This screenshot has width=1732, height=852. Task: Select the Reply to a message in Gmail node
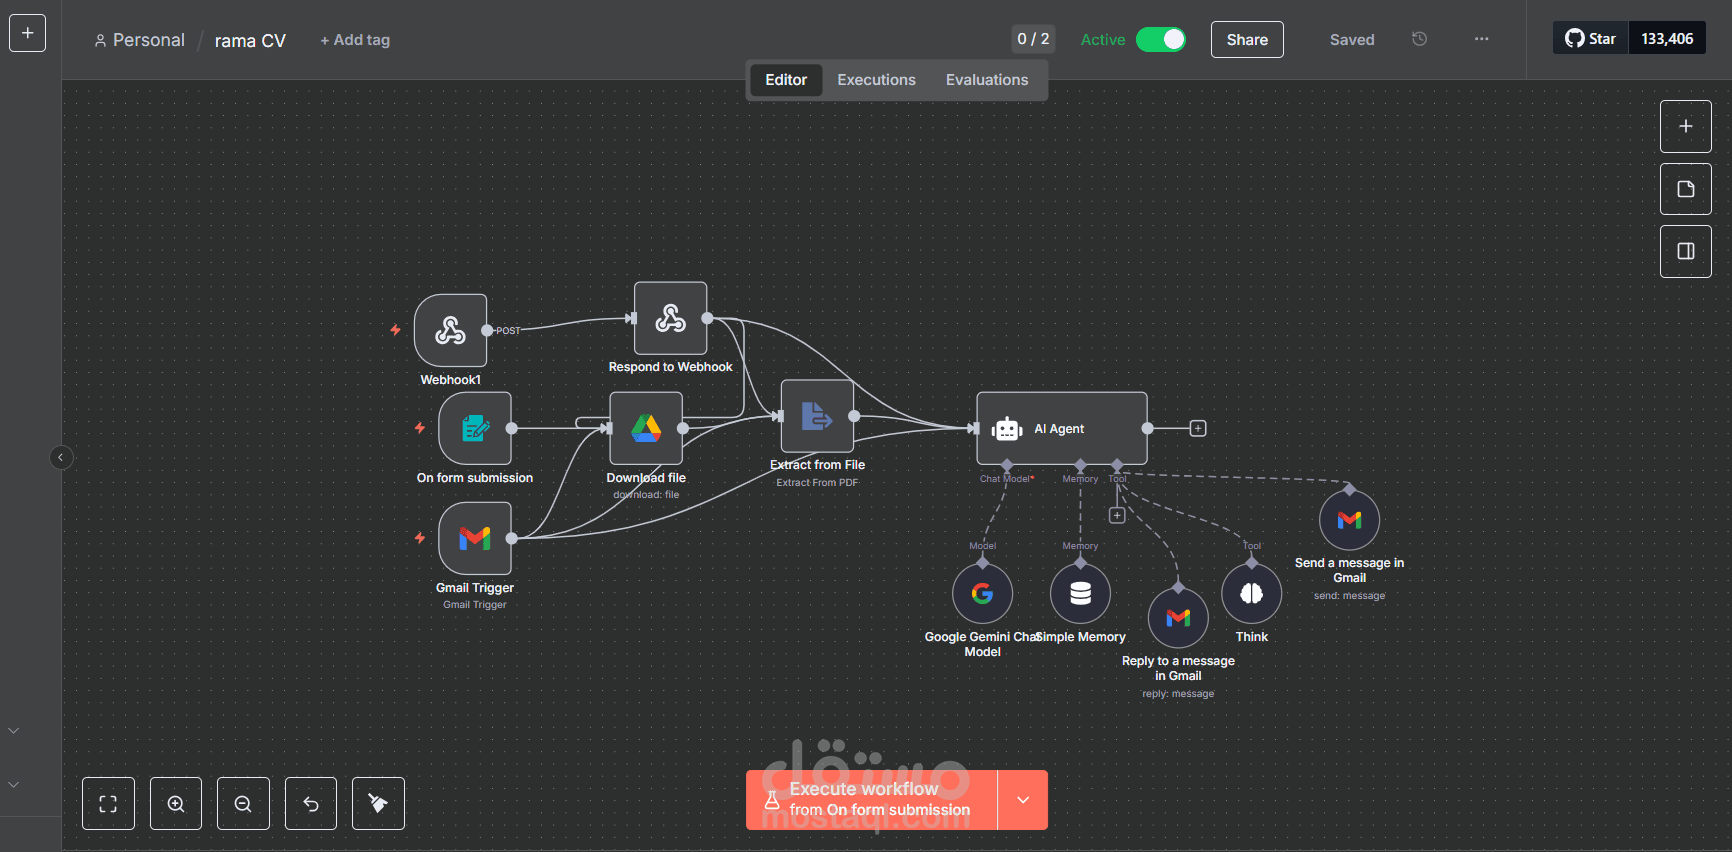pos(1178,618)
